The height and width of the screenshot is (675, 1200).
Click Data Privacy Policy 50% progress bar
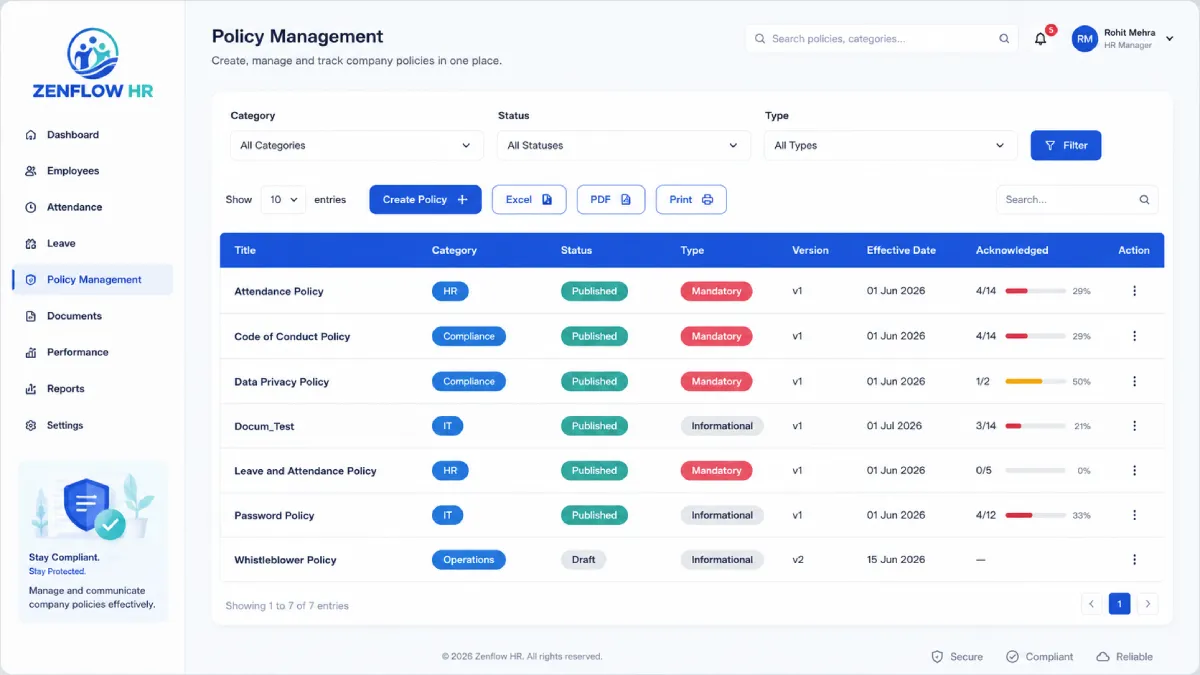(x=1034, y=381)
